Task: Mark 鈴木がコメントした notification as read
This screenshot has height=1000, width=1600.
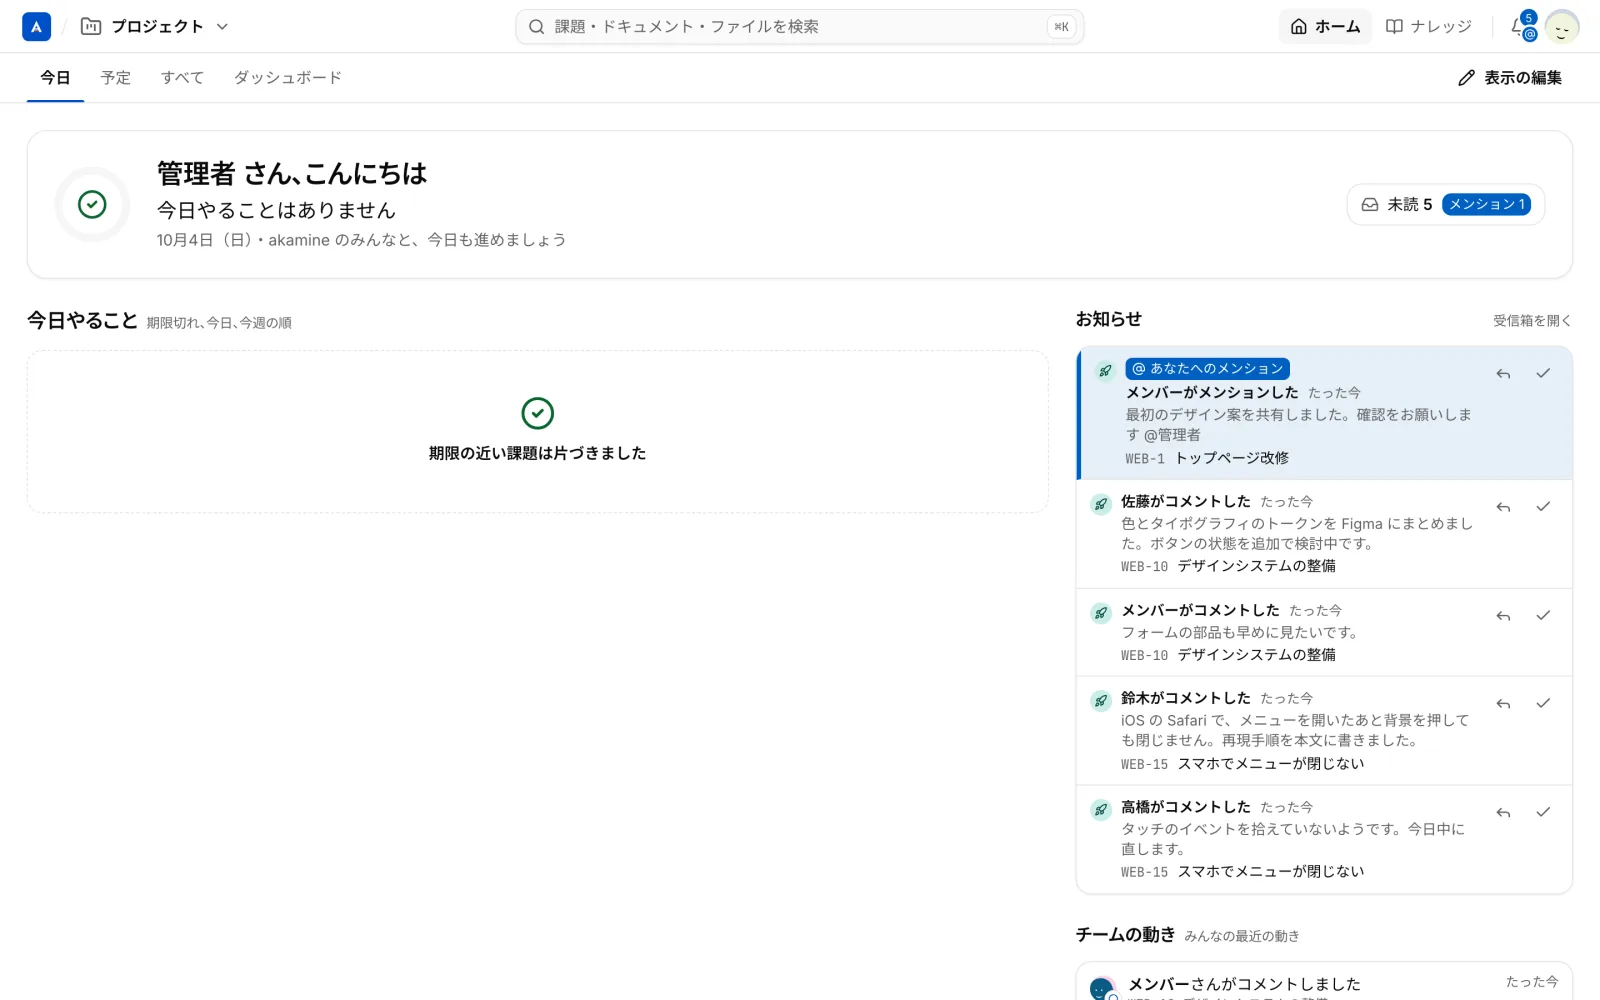Action: pos(1543,704)
